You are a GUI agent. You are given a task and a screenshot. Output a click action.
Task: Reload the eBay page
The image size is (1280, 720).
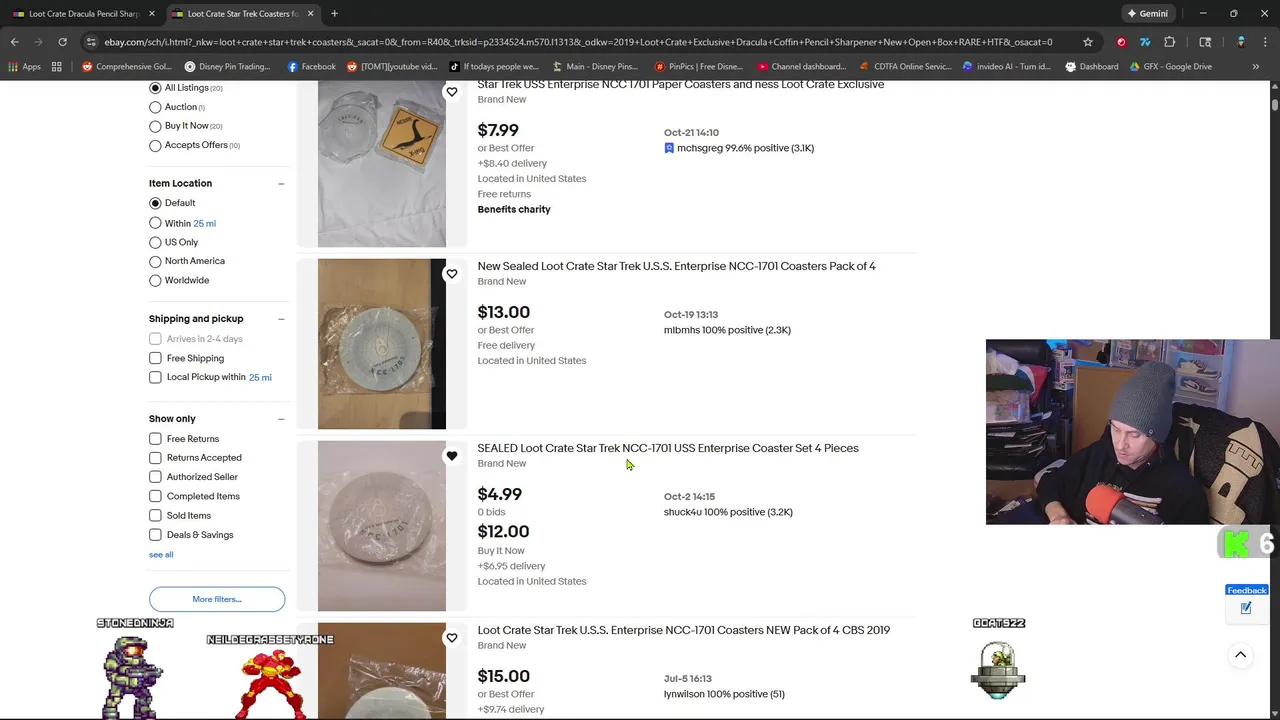click(x=62, y=42)
